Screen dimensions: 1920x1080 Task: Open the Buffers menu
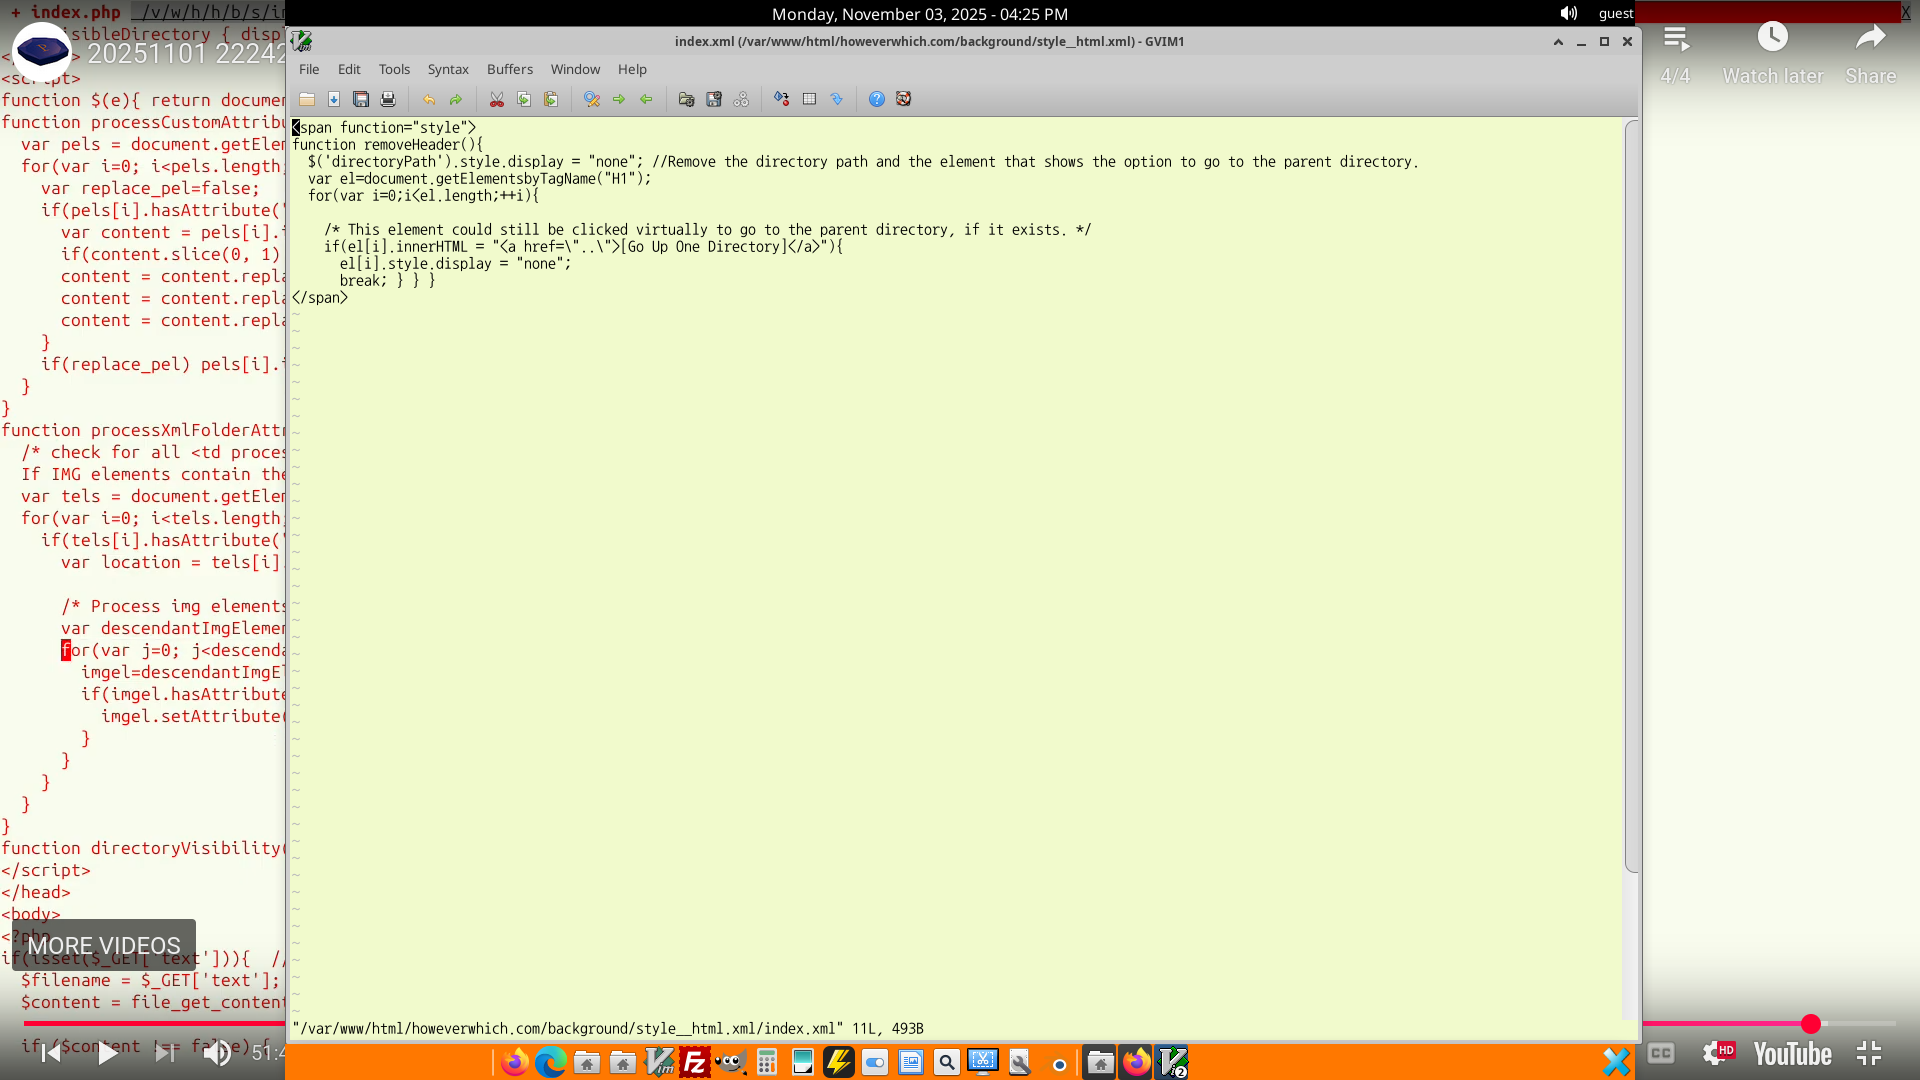click(x=509, y=69)
